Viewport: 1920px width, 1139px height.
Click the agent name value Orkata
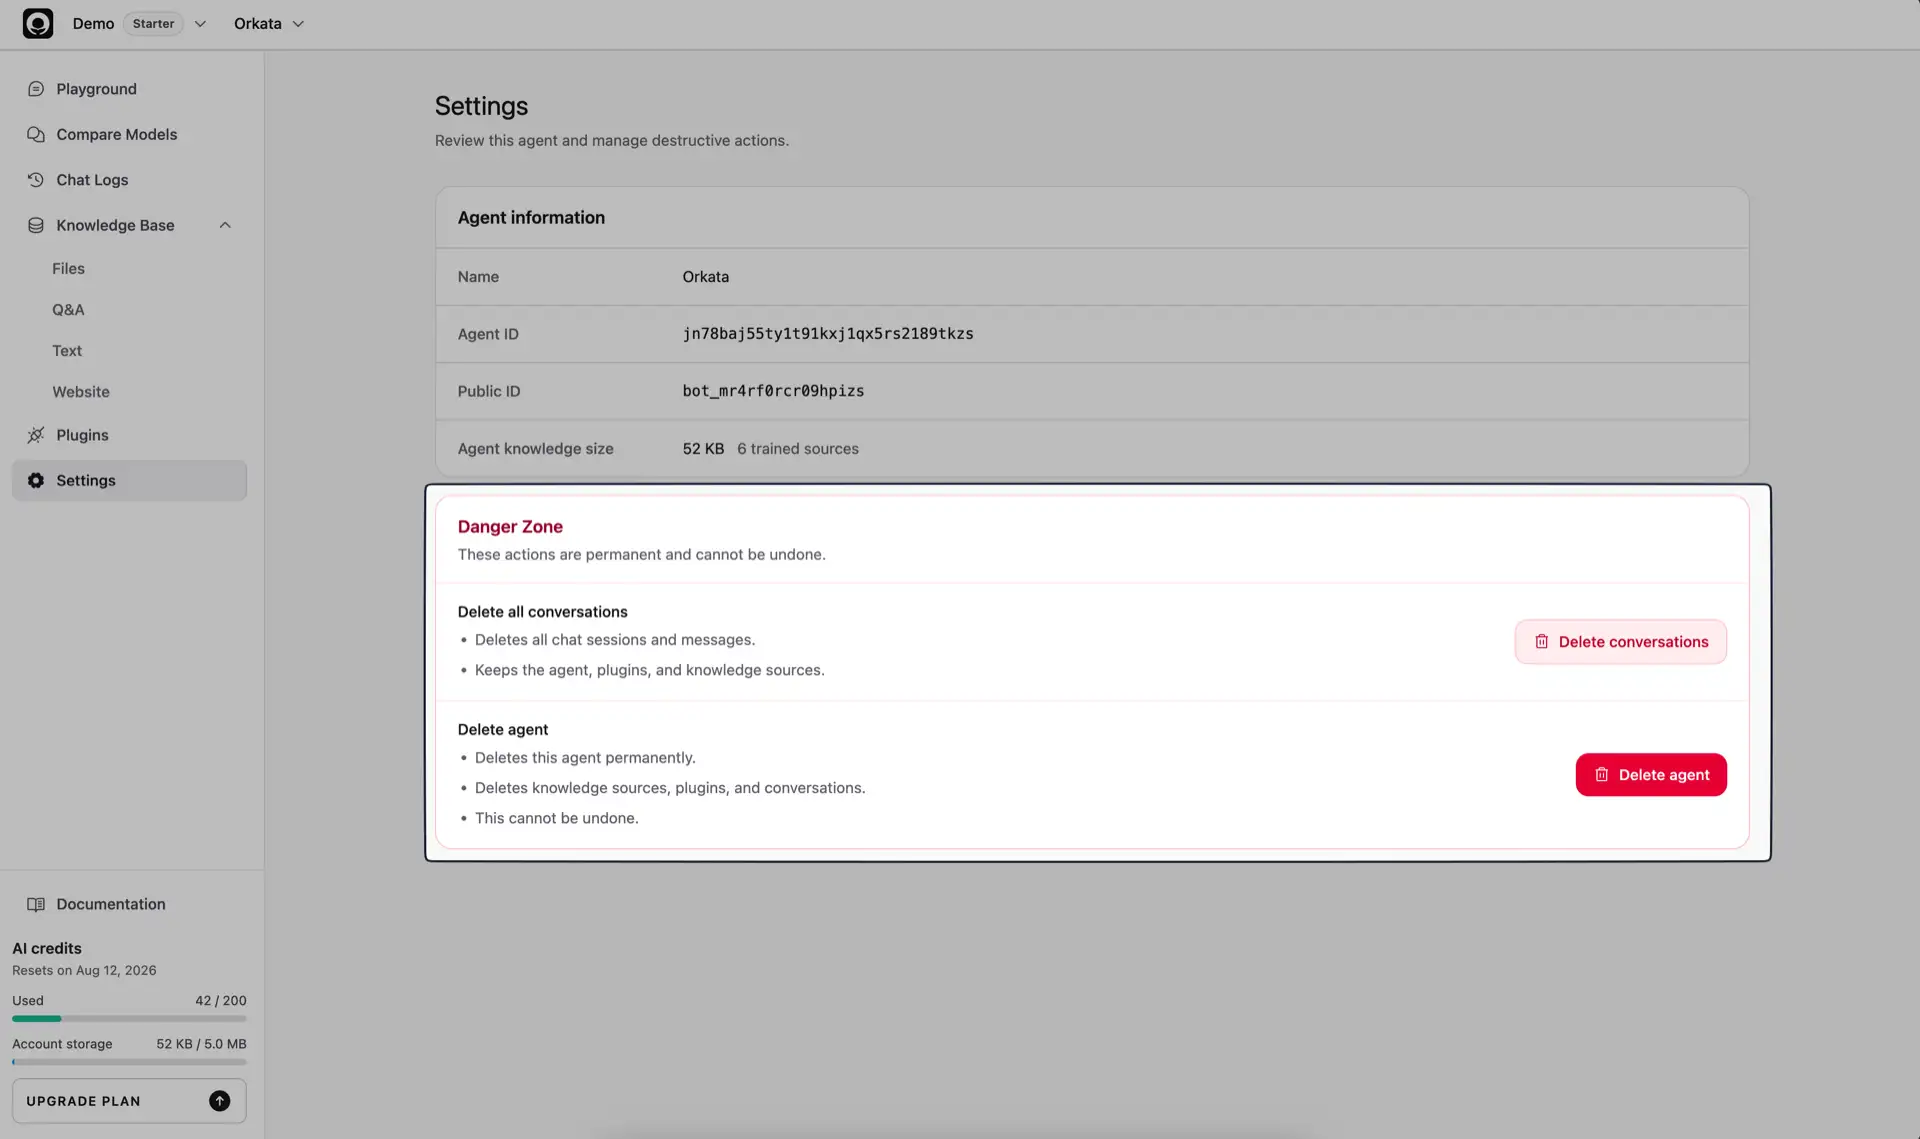click(705, 277)
